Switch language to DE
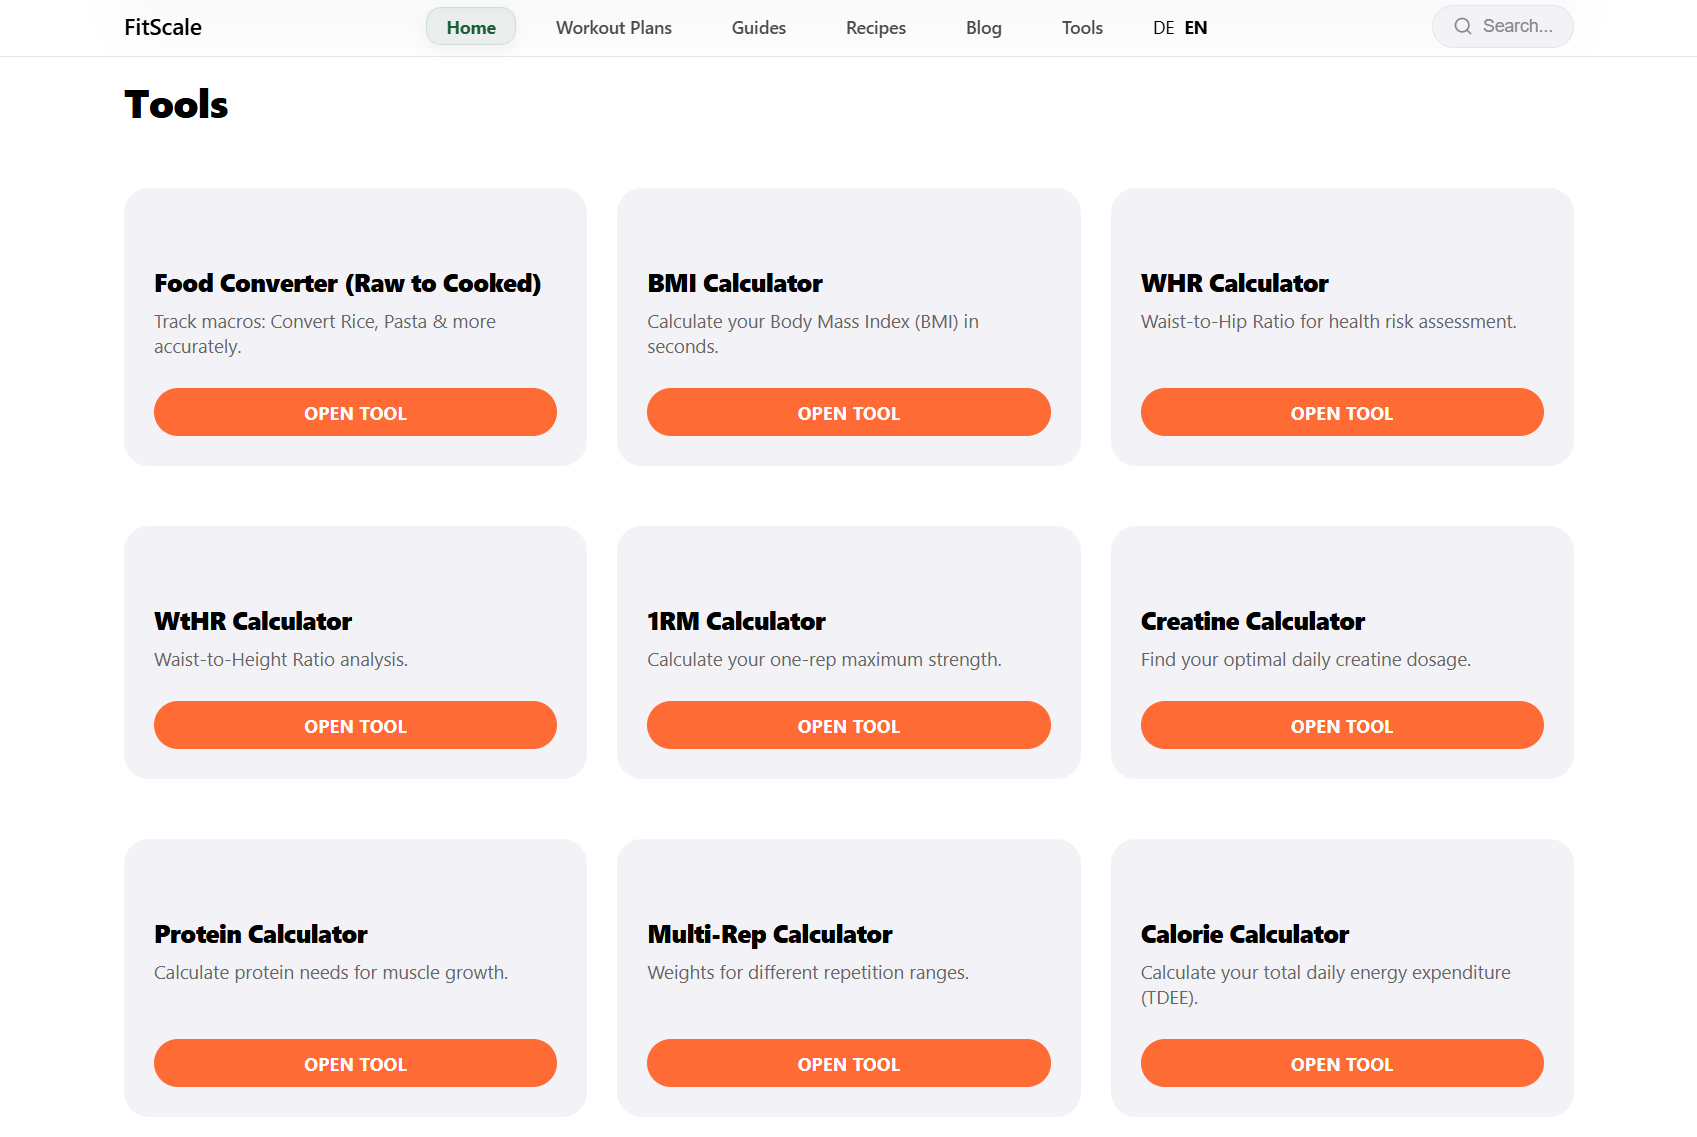Image resolution: width=1697 pixels, height=1137 pixels. click(1162, 27)
